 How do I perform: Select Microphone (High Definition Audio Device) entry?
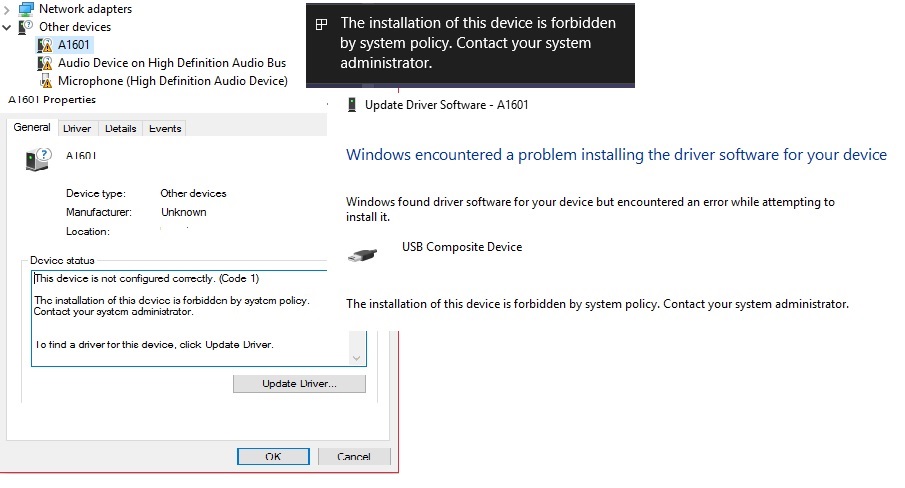click(172, 81)
